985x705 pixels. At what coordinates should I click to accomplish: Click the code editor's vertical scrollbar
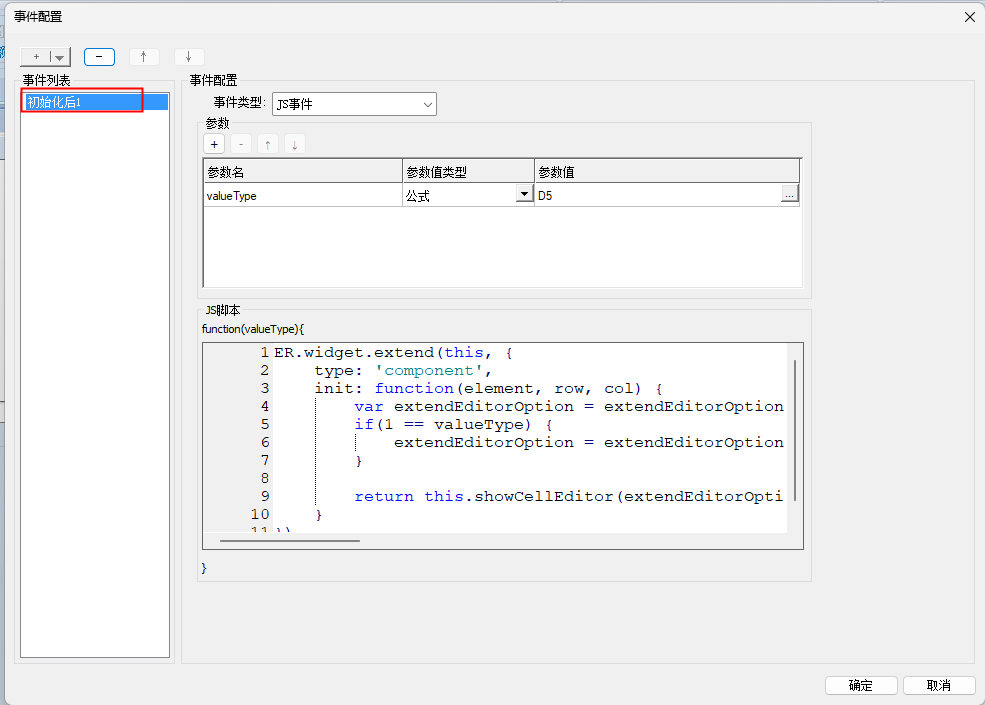(x=795, y=430)
